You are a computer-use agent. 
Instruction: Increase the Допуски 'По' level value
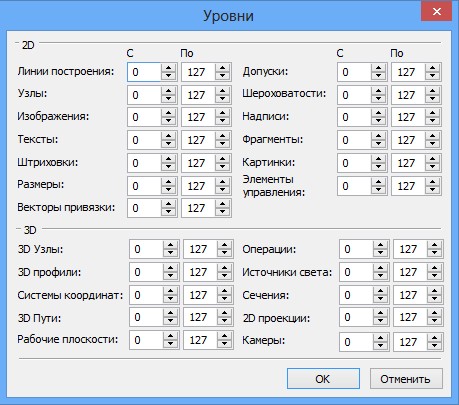tap(432, 68)
